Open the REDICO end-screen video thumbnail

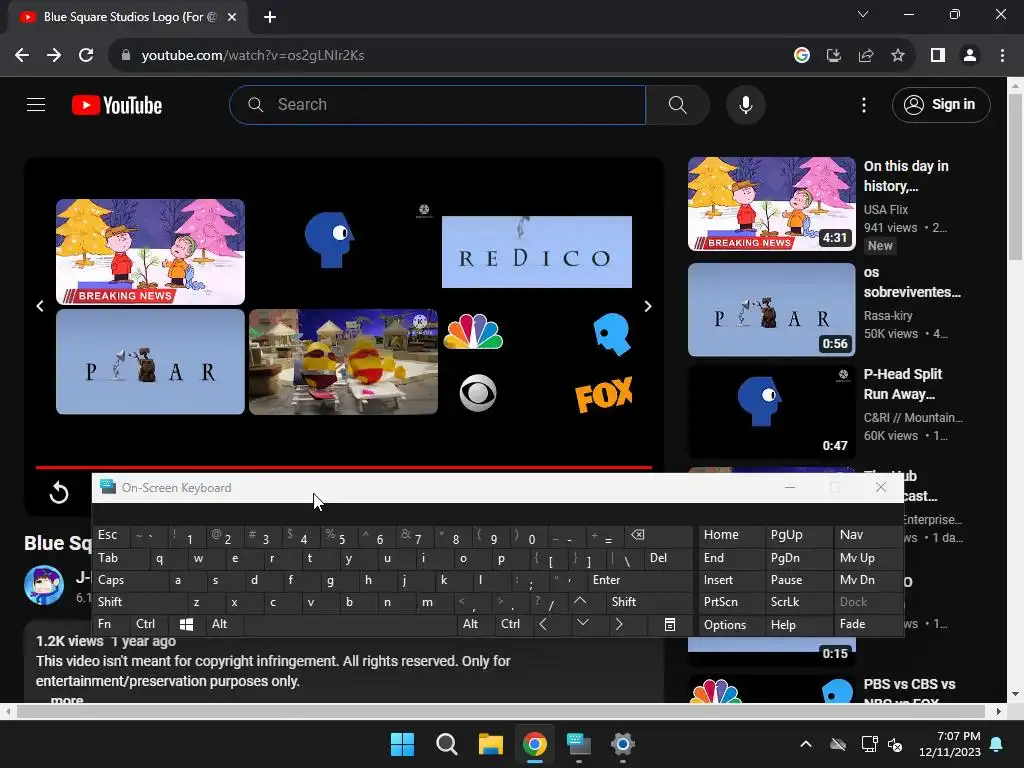click(x=537, y=251)
